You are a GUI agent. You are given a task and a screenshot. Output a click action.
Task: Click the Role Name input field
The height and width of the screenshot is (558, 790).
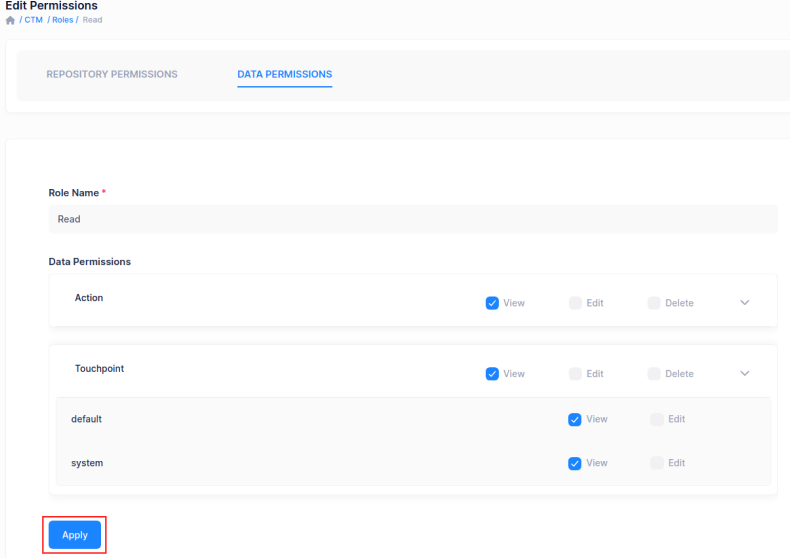413,219
